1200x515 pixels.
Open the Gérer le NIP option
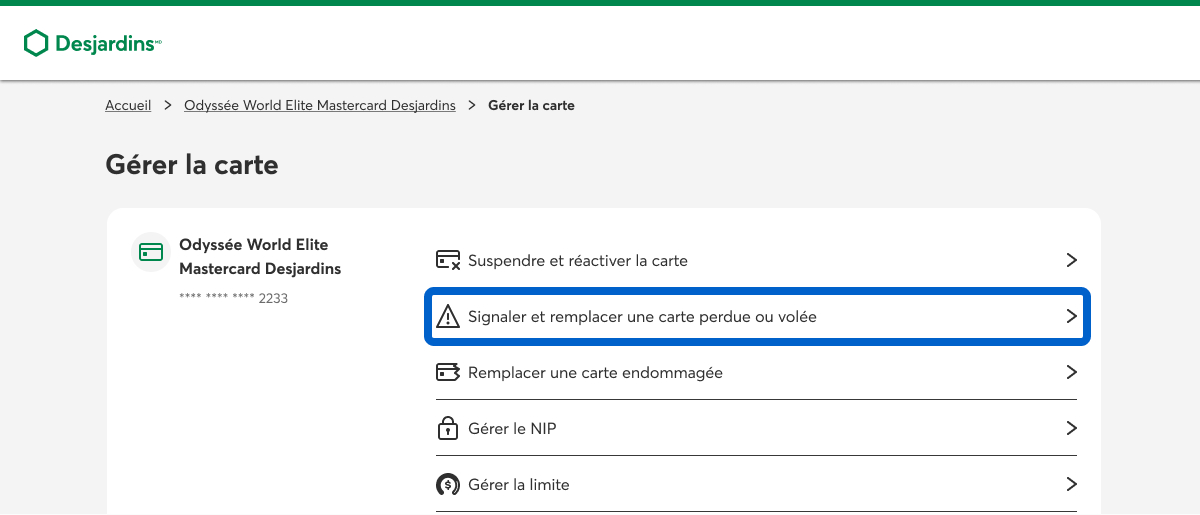(x=512, y=429)
